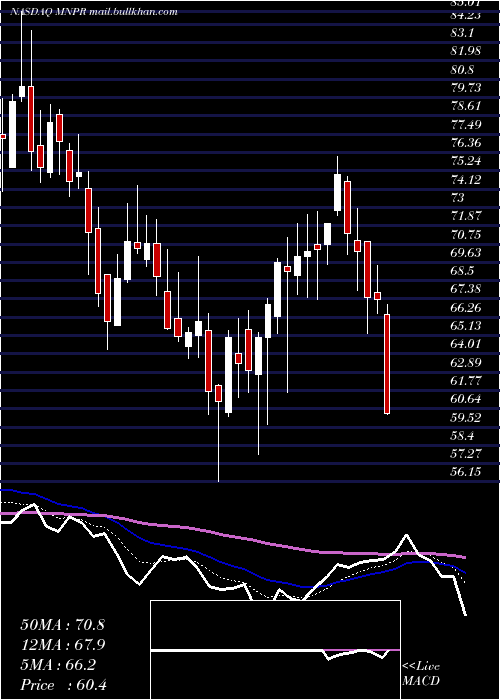
Task: Click the 56.15 price label
Action: [x=466, y=472]
